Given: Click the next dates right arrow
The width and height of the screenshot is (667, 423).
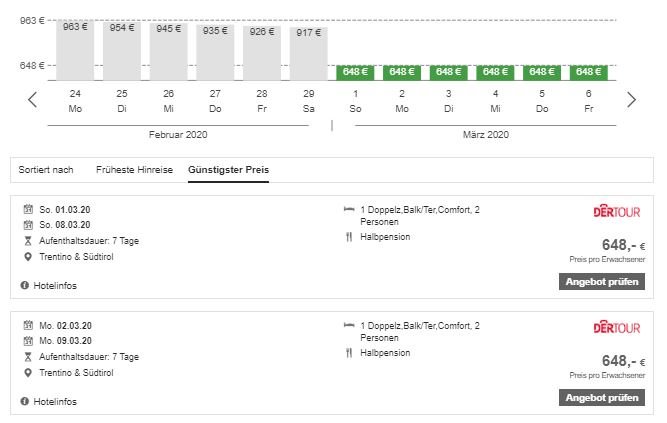Looking at the screenshot, I should click(x=631, y=99).
